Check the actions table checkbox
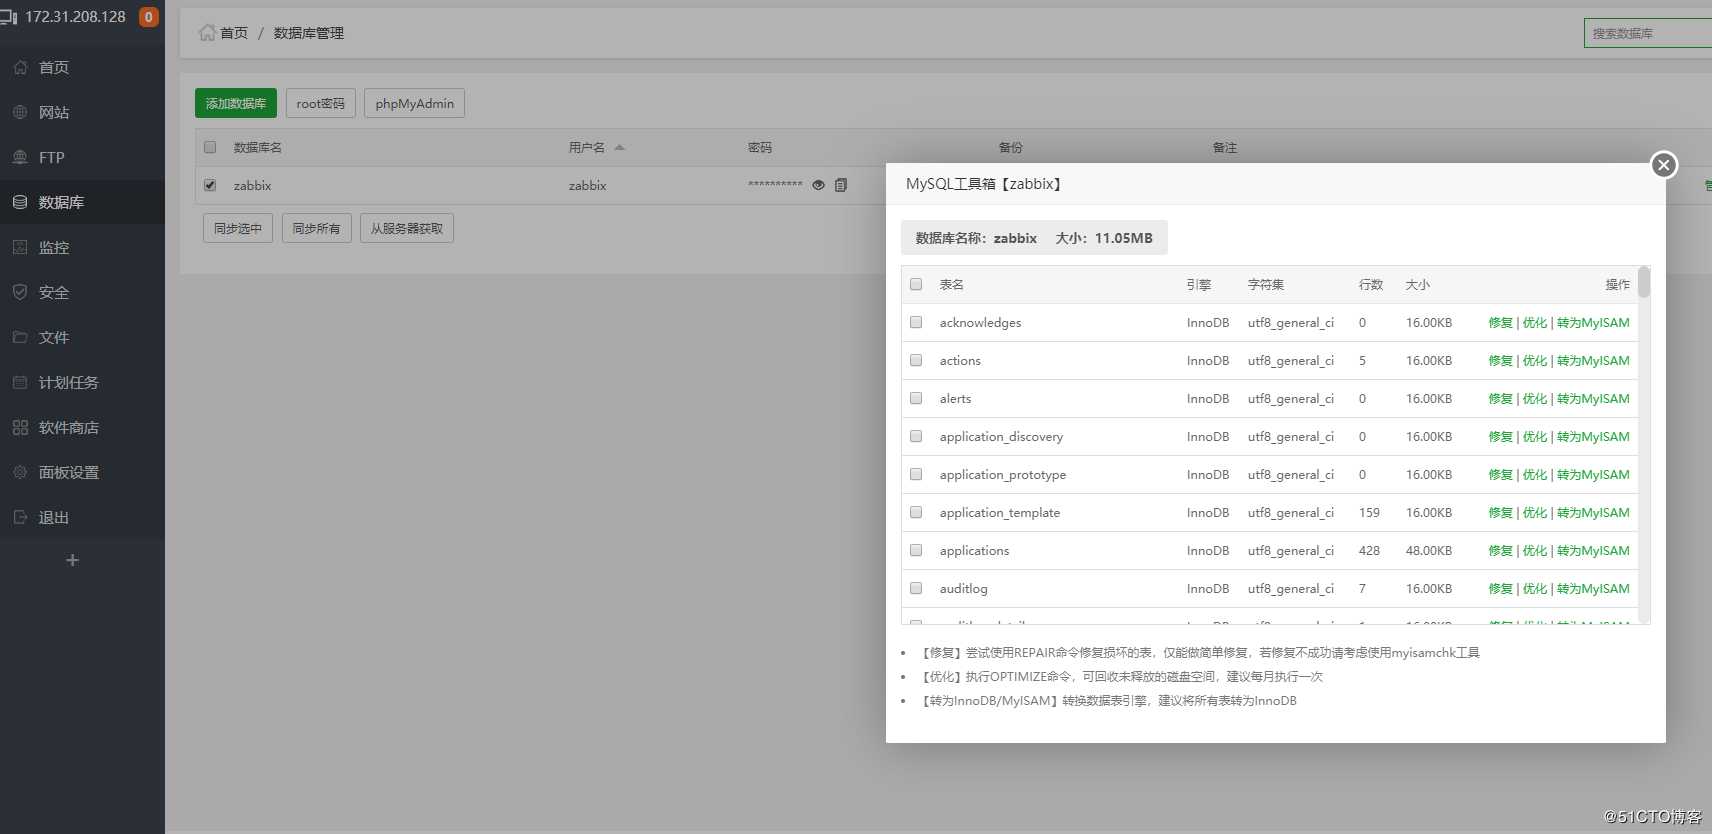The height and width of the screenshot is (834, 1712). (916, 360)
